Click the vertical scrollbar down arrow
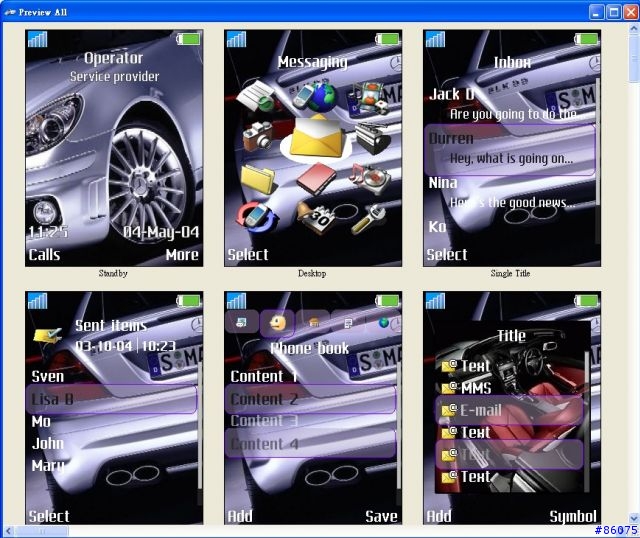Image resolution: width=640 pixels, height=538 pixels. click(634, 519)
